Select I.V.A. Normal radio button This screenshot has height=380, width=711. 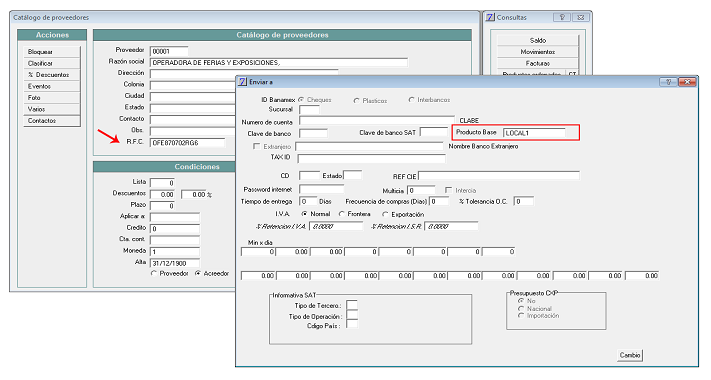[304, 214]
